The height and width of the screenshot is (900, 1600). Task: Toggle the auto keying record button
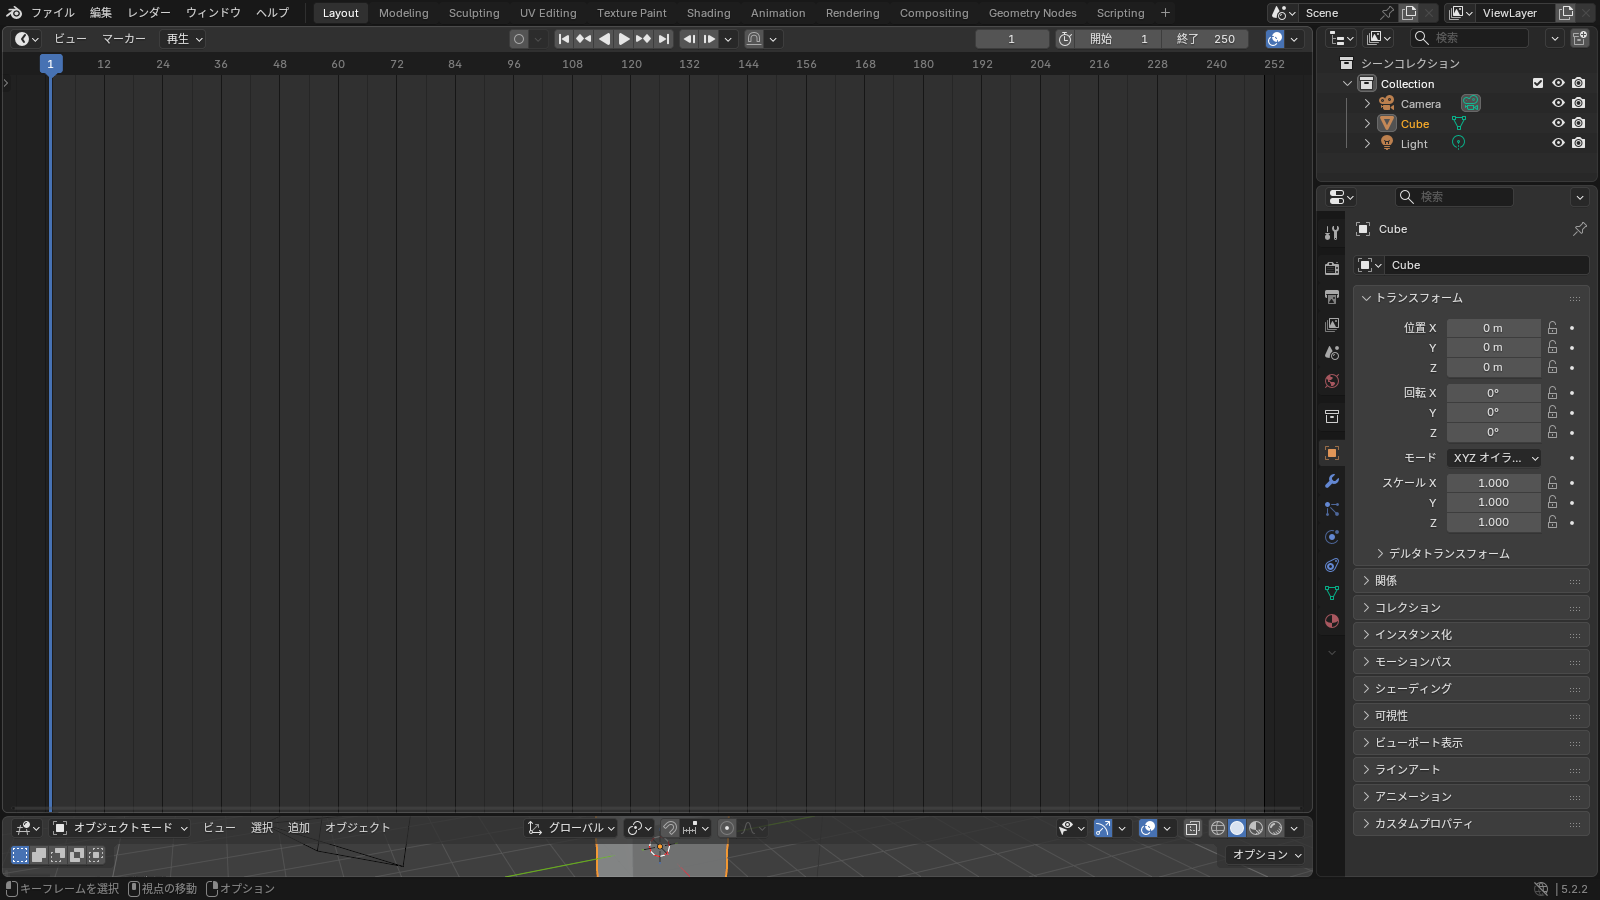[x=519, y=39]
